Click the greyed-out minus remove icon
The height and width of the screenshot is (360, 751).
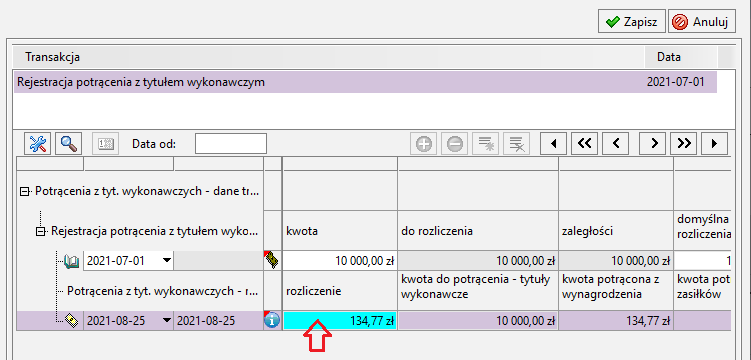[455, 144]
